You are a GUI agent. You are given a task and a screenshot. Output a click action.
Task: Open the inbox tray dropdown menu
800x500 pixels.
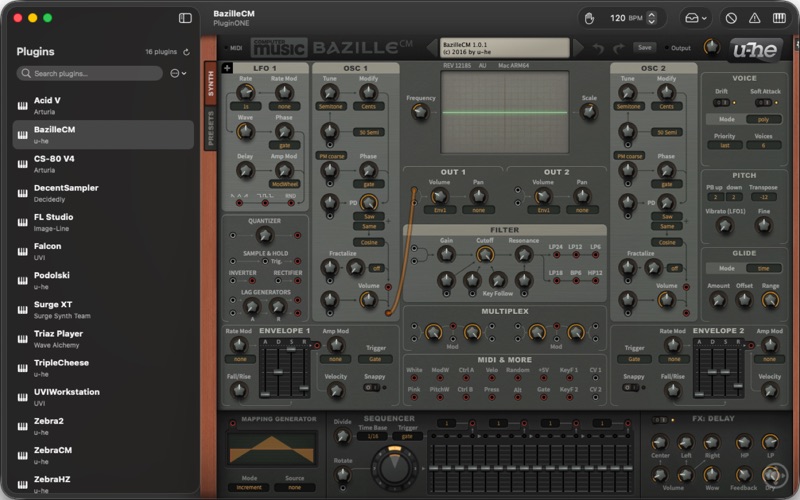click(695, 18)
